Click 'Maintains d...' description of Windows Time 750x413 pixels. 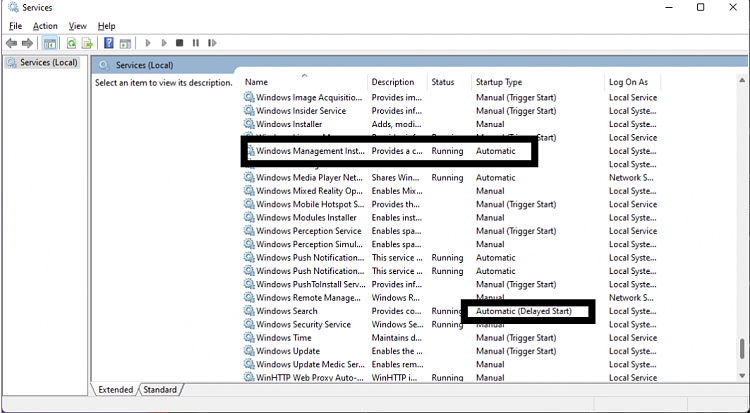pyautogui.click(x=397, y=337)
